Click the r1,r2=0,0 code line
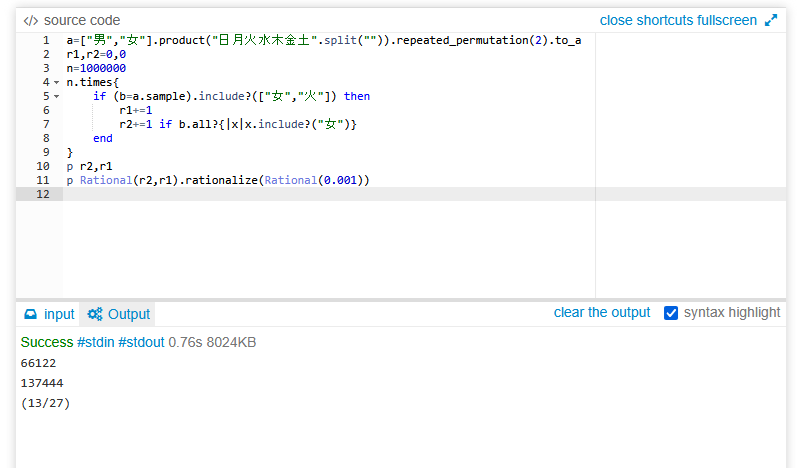The width and height of the screenshot is (797, 468). tap(96, 54)
